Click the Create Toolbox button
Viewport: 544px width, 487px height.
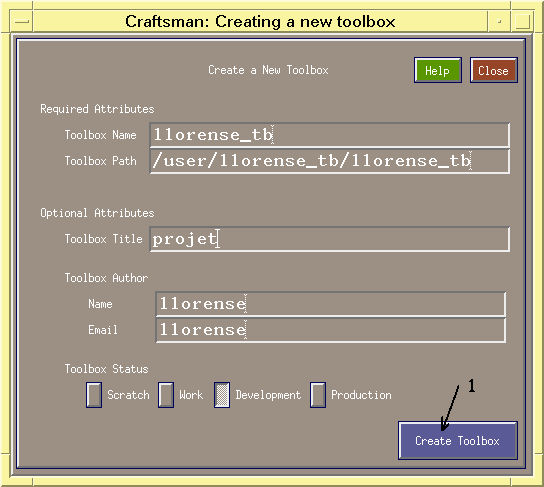pos(458,441)
